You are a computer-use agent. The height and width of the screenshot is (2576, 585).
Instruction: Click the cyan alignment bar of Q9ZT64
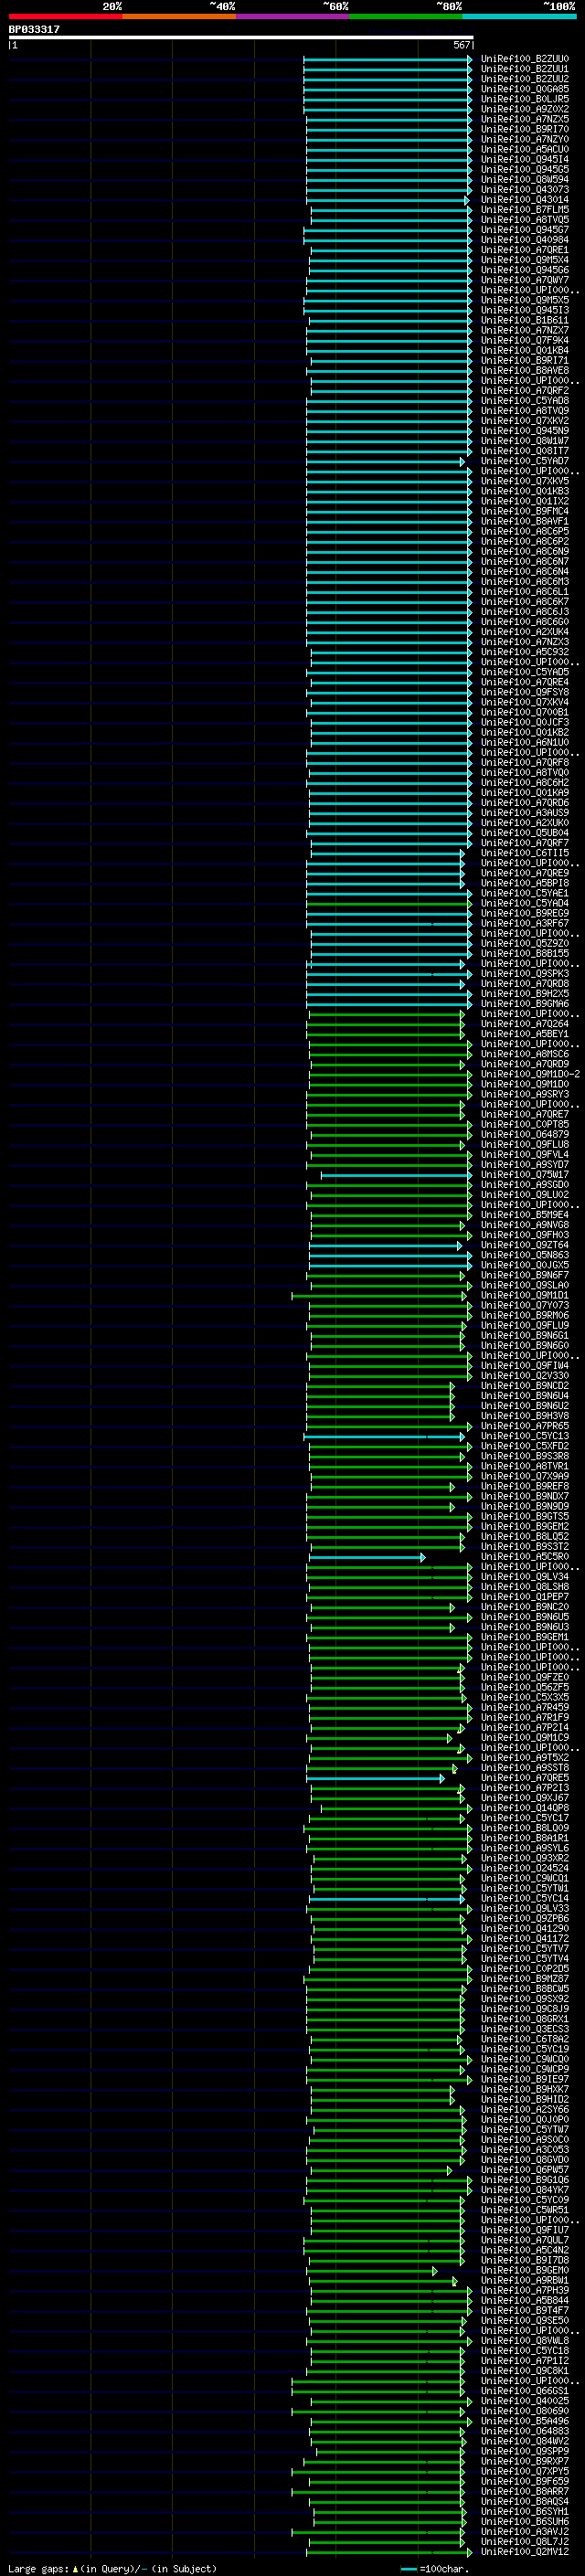point(386,1246)
